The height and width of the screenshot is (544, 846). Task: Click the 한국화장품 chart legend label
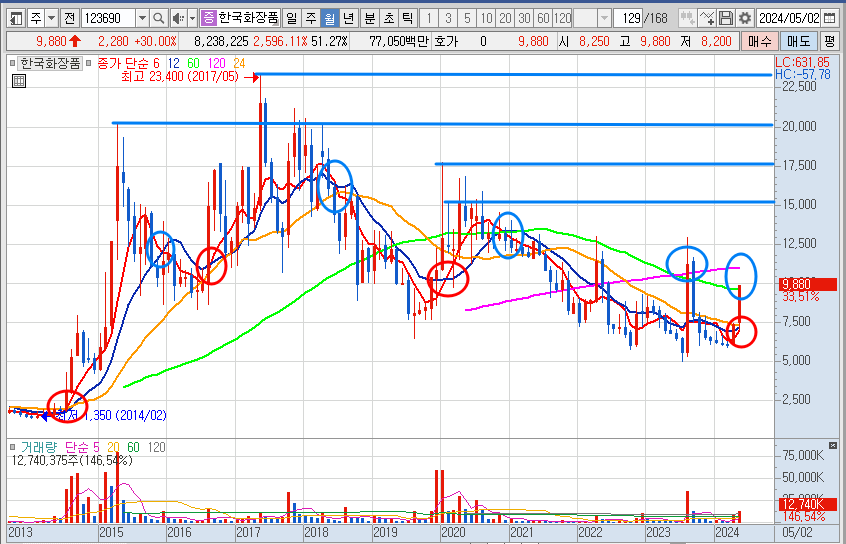coord(50,64)
